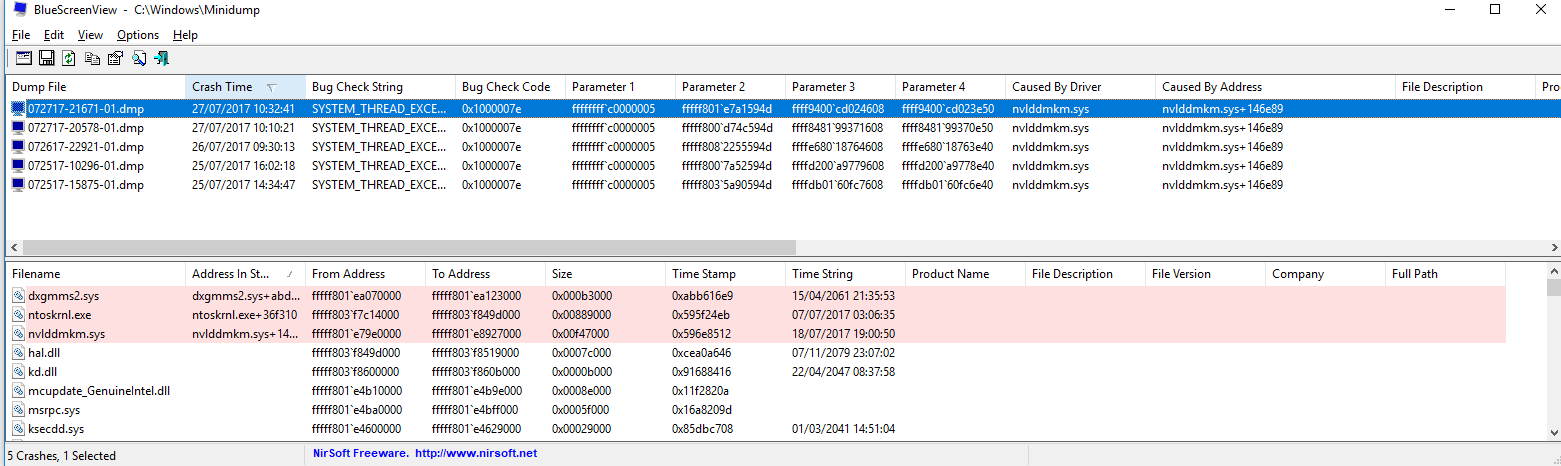Open the Advanced Options toolbar icon
This screenshot has width=1561, height=466.
pyautogui.click(x=22, y=59)
